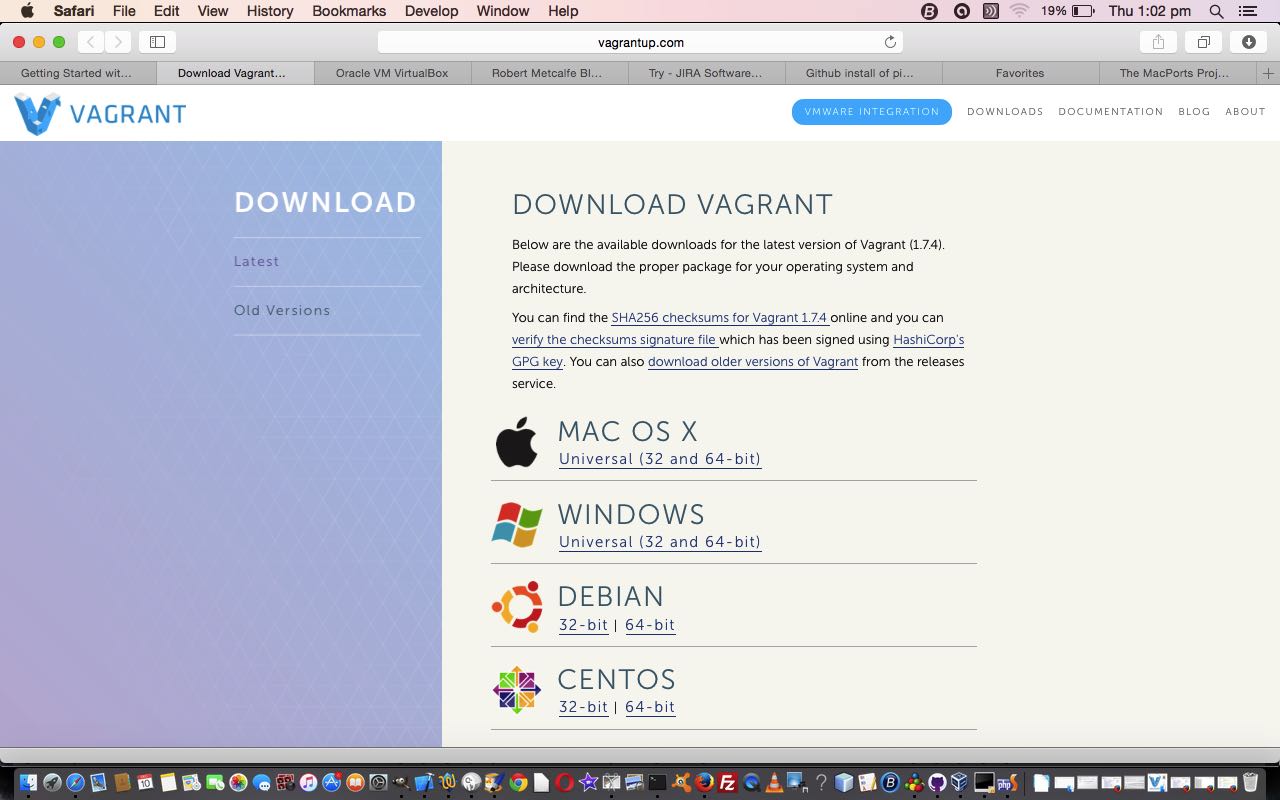Image resolution: width=1280 pixels, height=800 pixels.
Task: Open Notification Center icon in the menu bar
Action: [1247, 11]
